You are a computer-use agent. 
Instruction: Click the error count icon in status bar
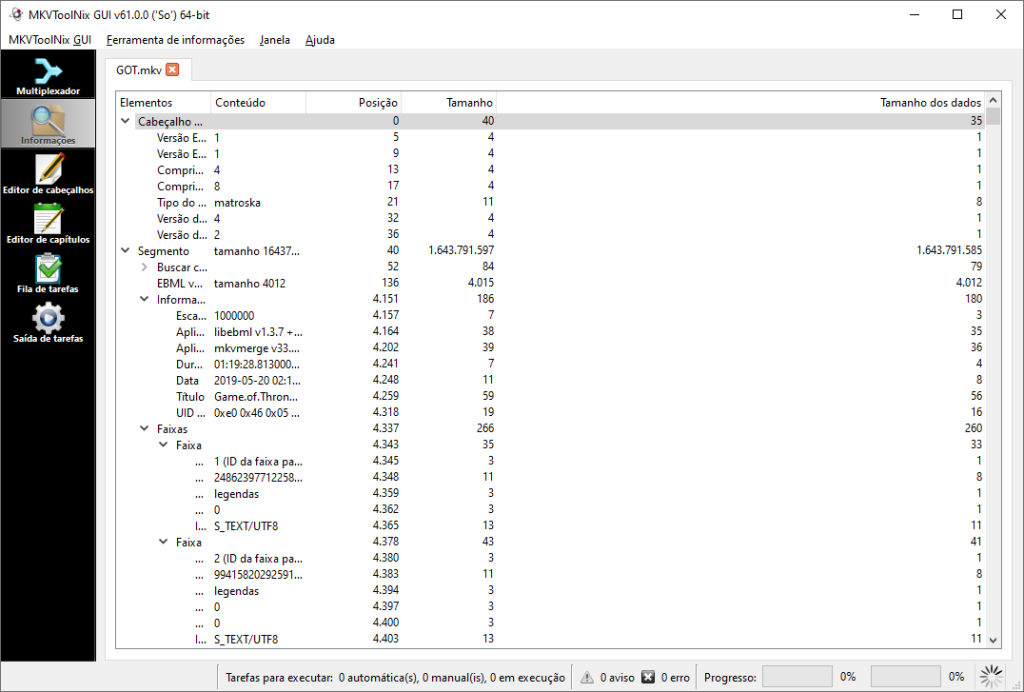(649, 676)
